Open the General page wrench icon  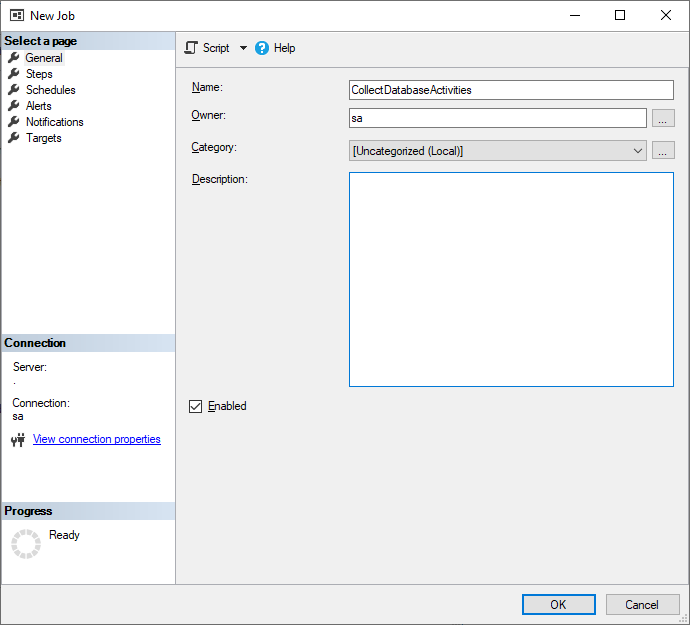(14, 58)
